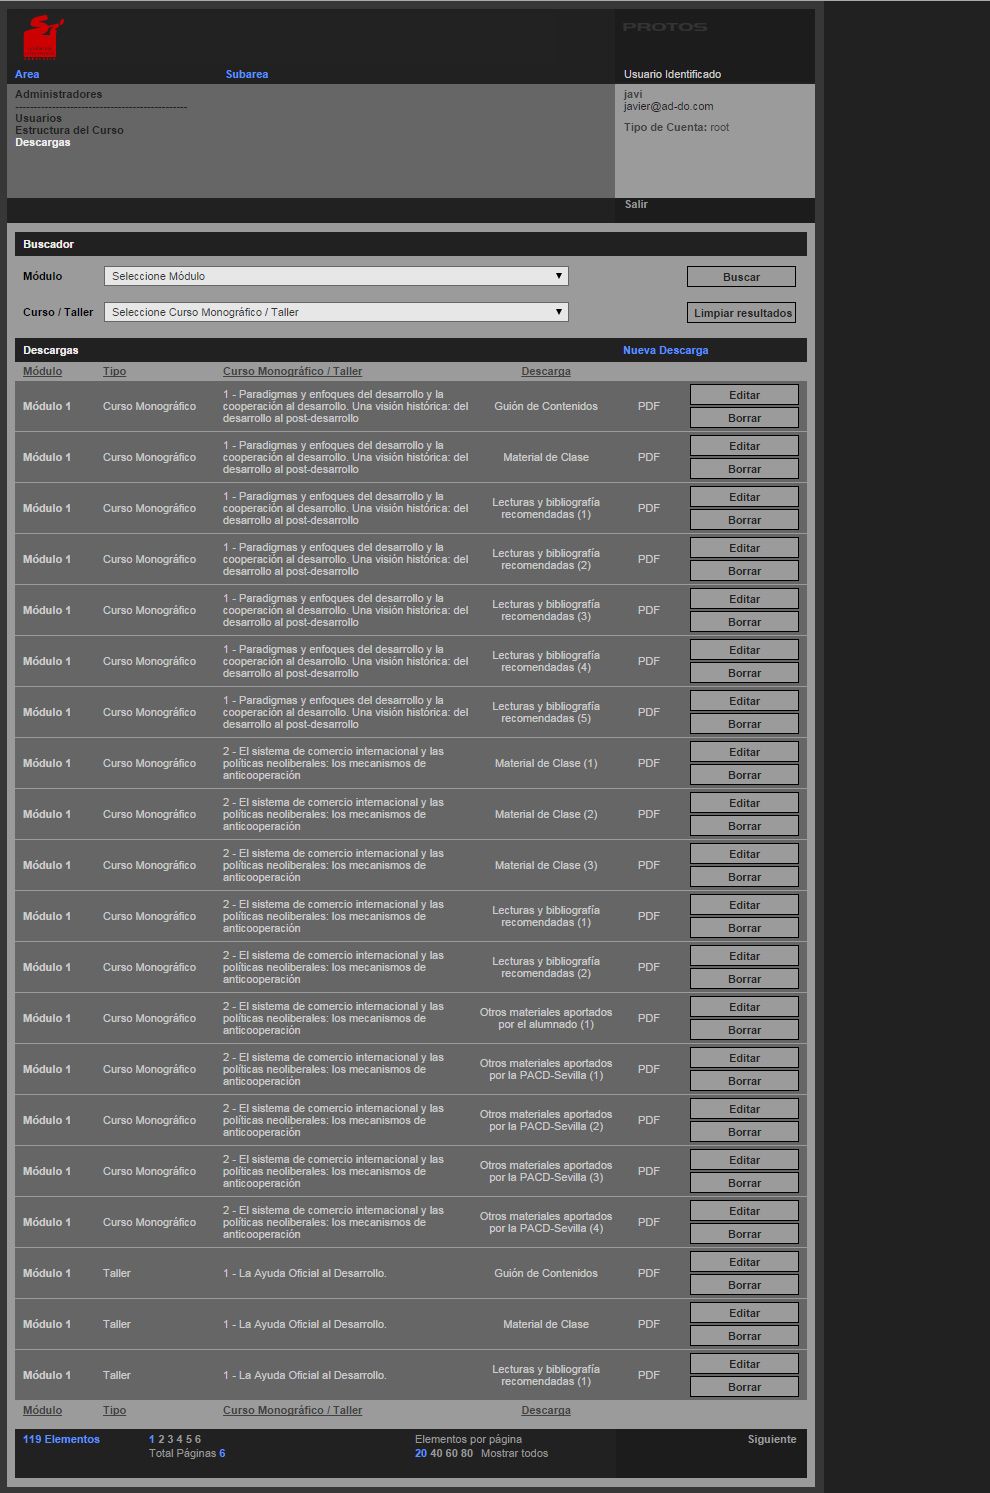Edit the Paradigmas Guión de Contenidos row

point(744,395)
